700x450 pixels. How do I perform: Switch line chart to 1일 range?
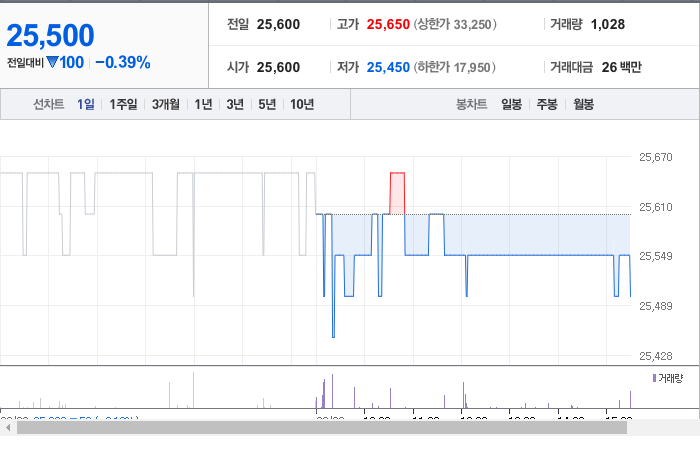coord(86,104)
